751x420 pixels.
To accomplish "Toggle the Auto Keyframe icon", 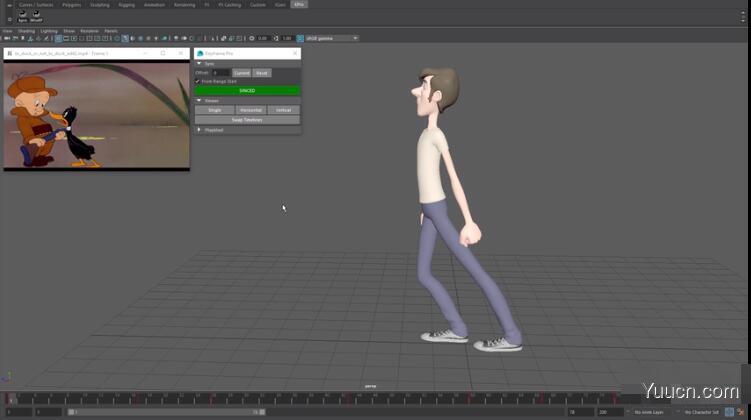I will click(x=729, y=412).
